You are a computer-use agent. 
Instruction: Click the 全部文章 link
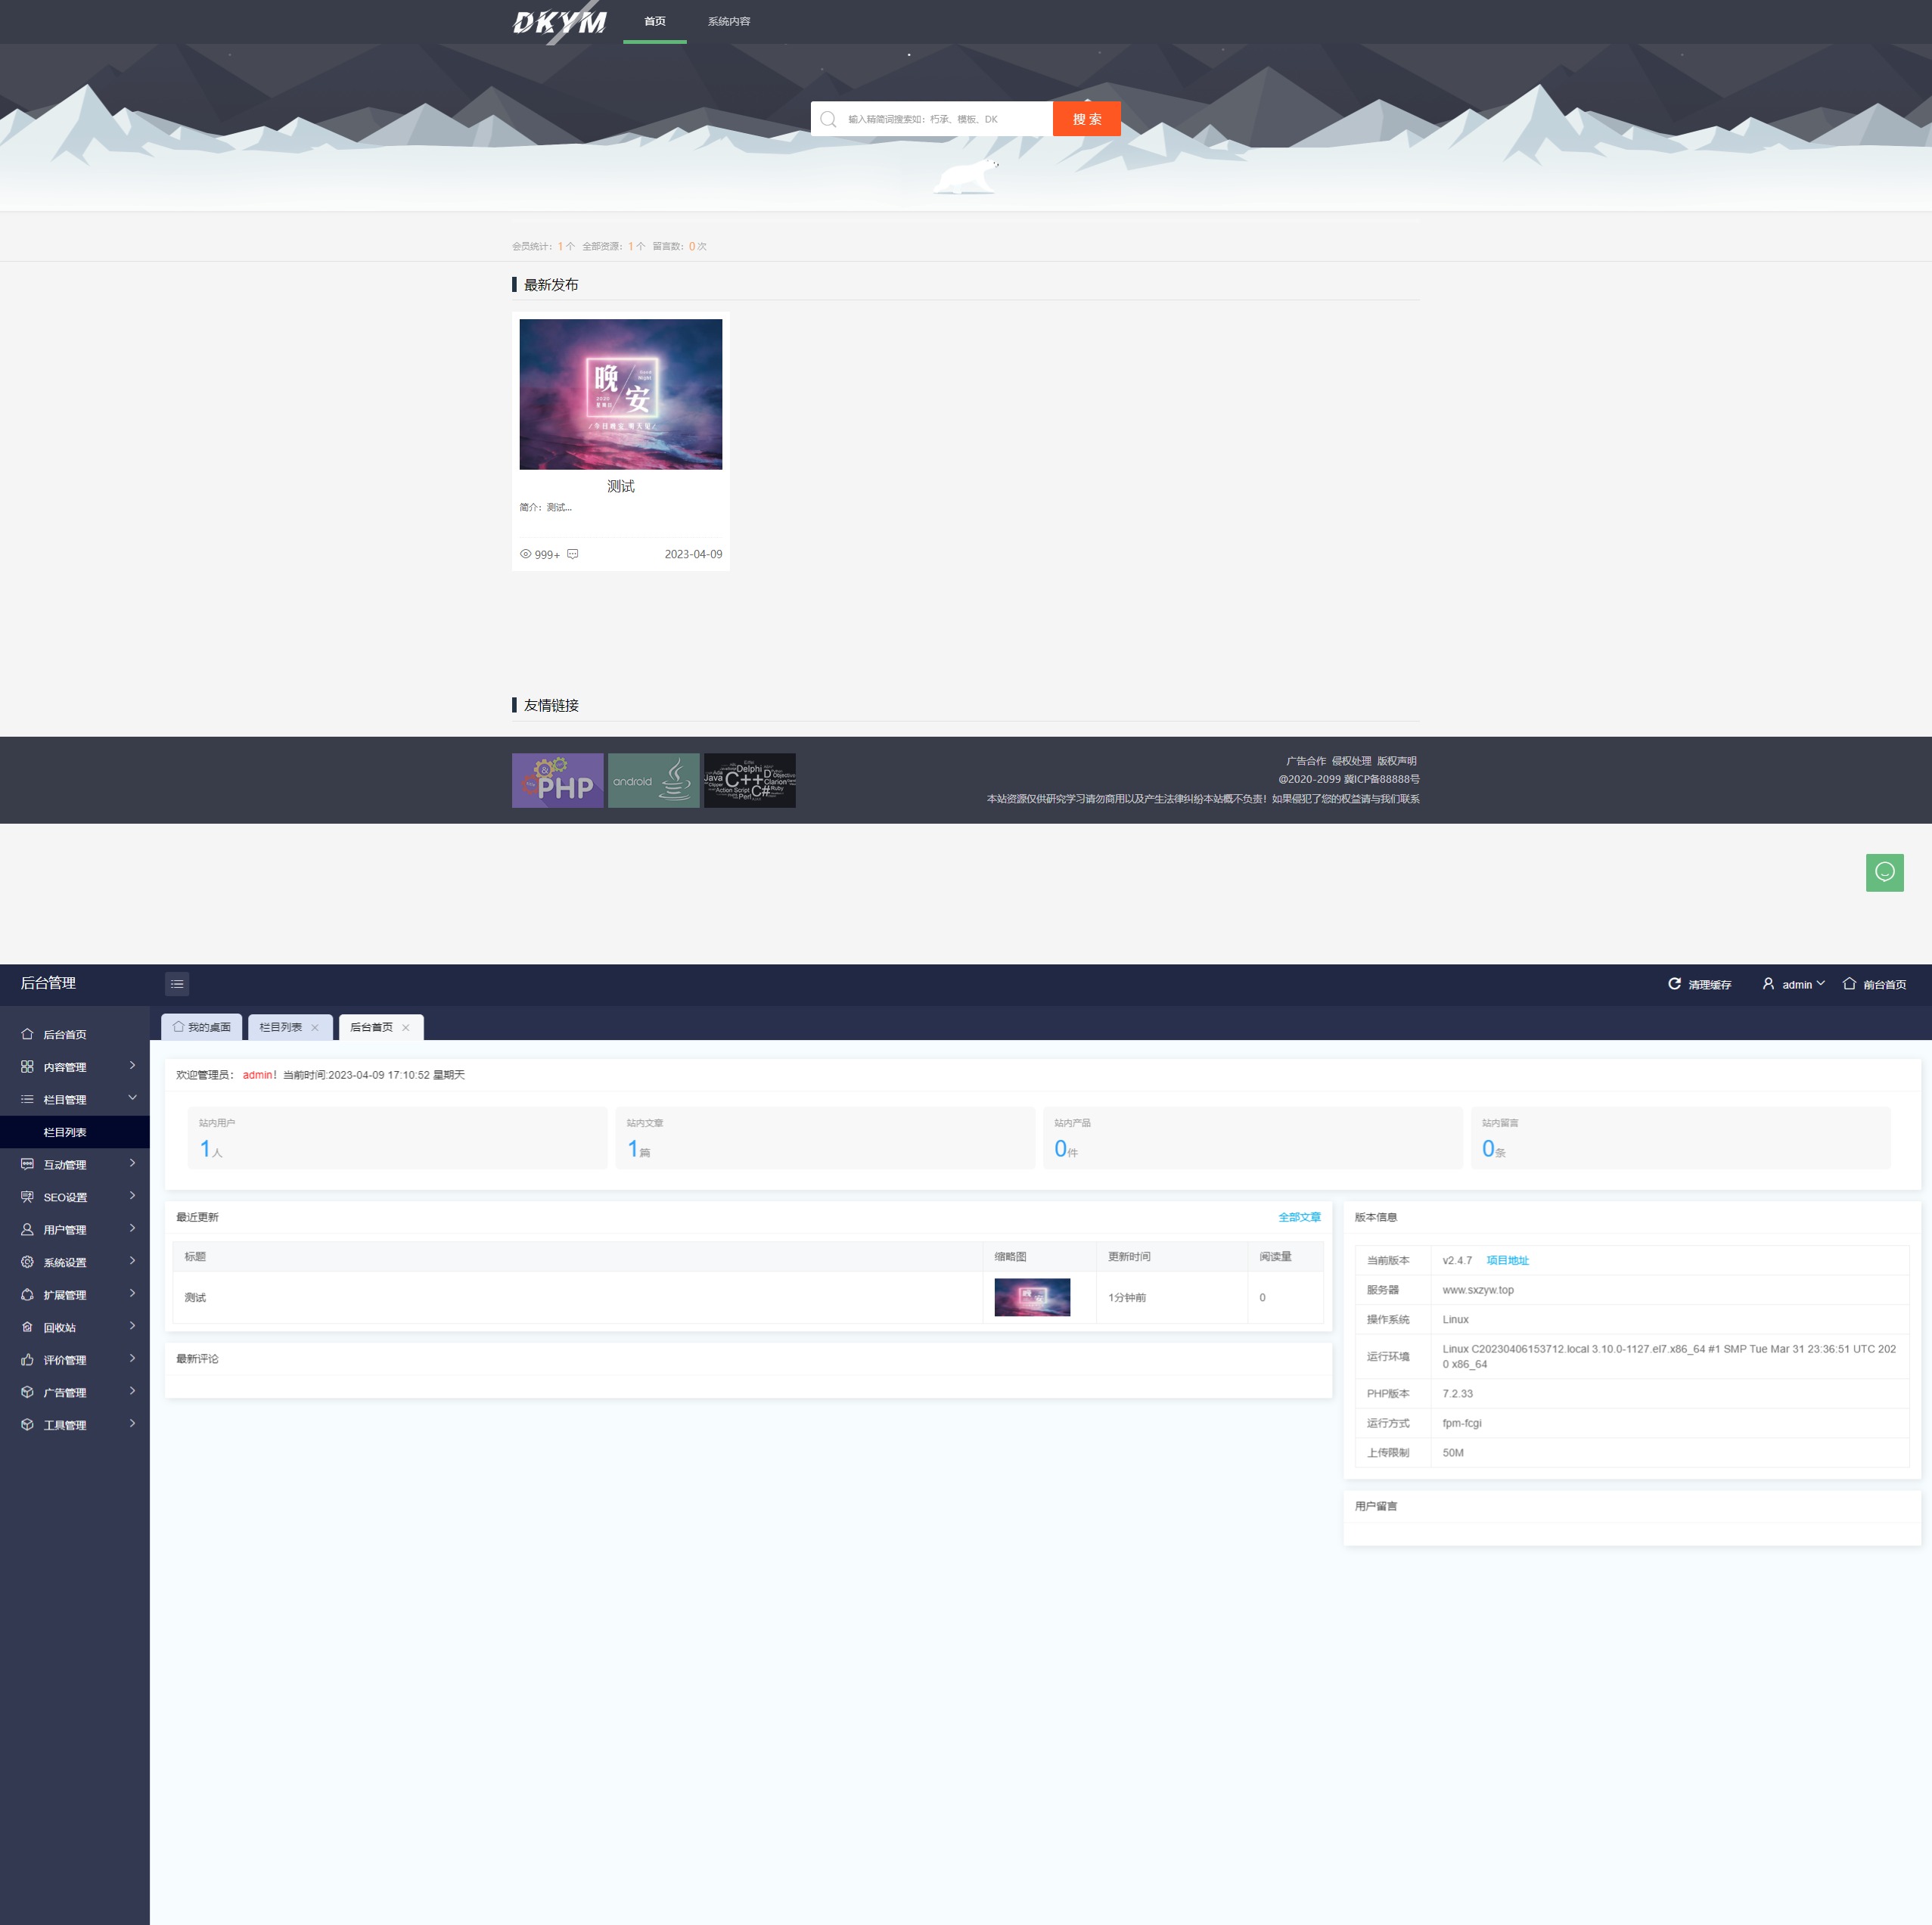[1296, 1216]
